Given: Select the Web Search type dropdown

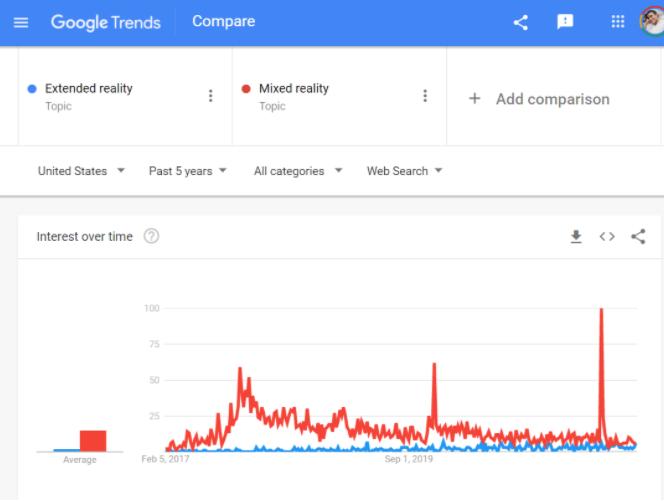Looking at the screenshot, I should [405, 171].
